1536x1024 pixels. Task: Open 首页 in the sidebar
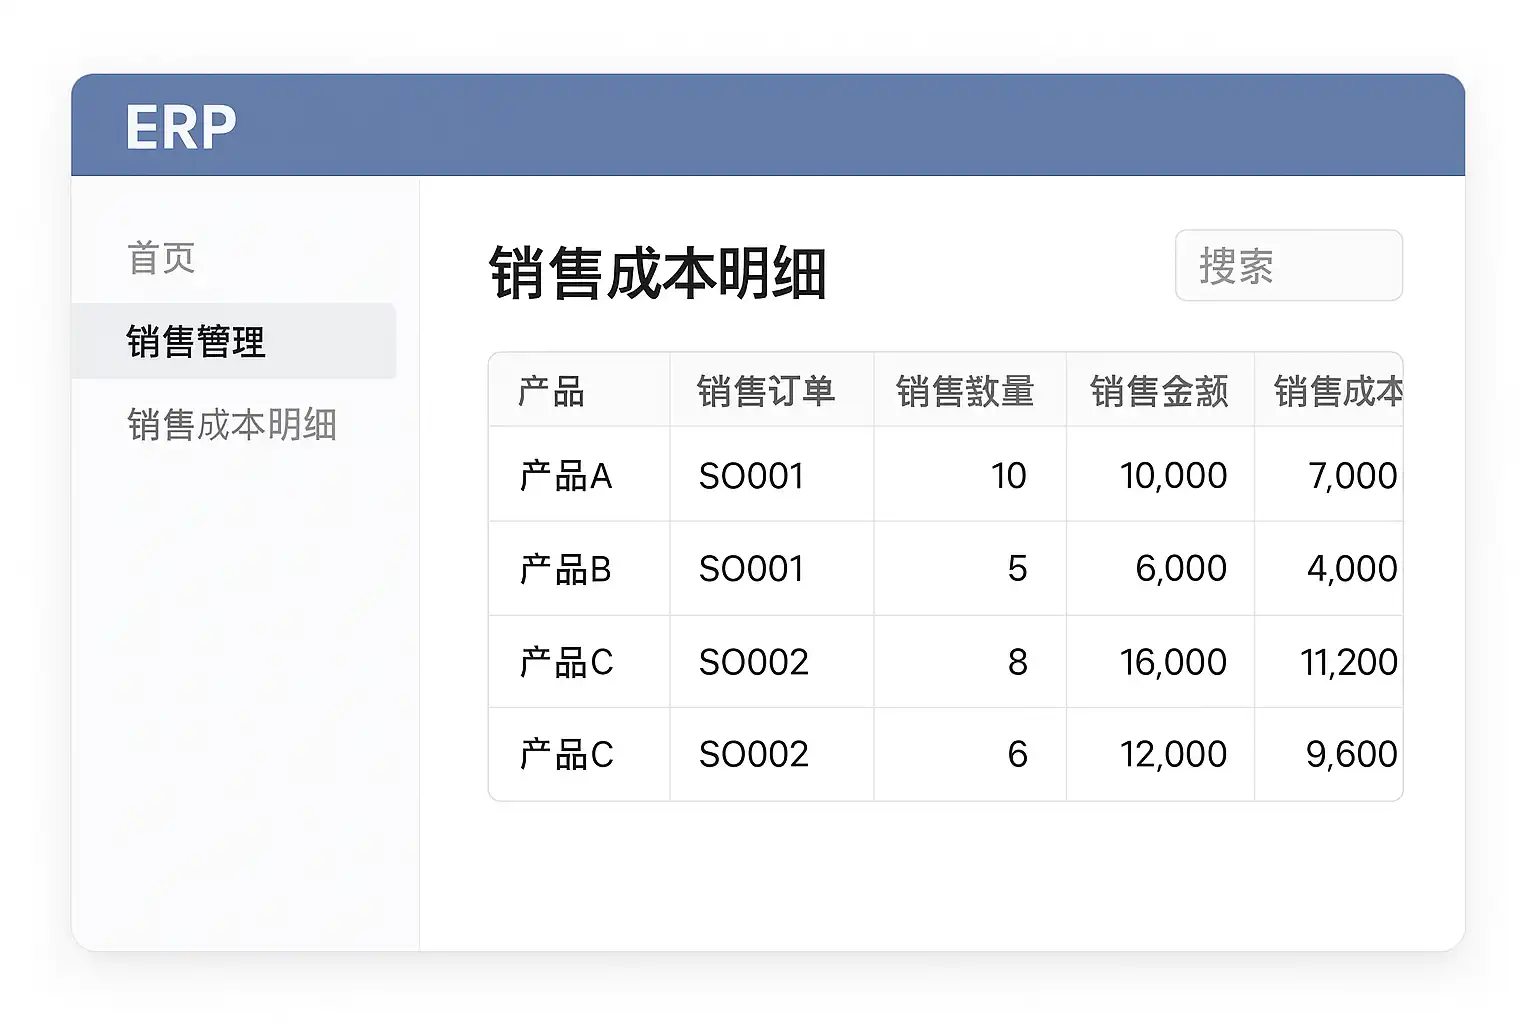tap(161, 258)
